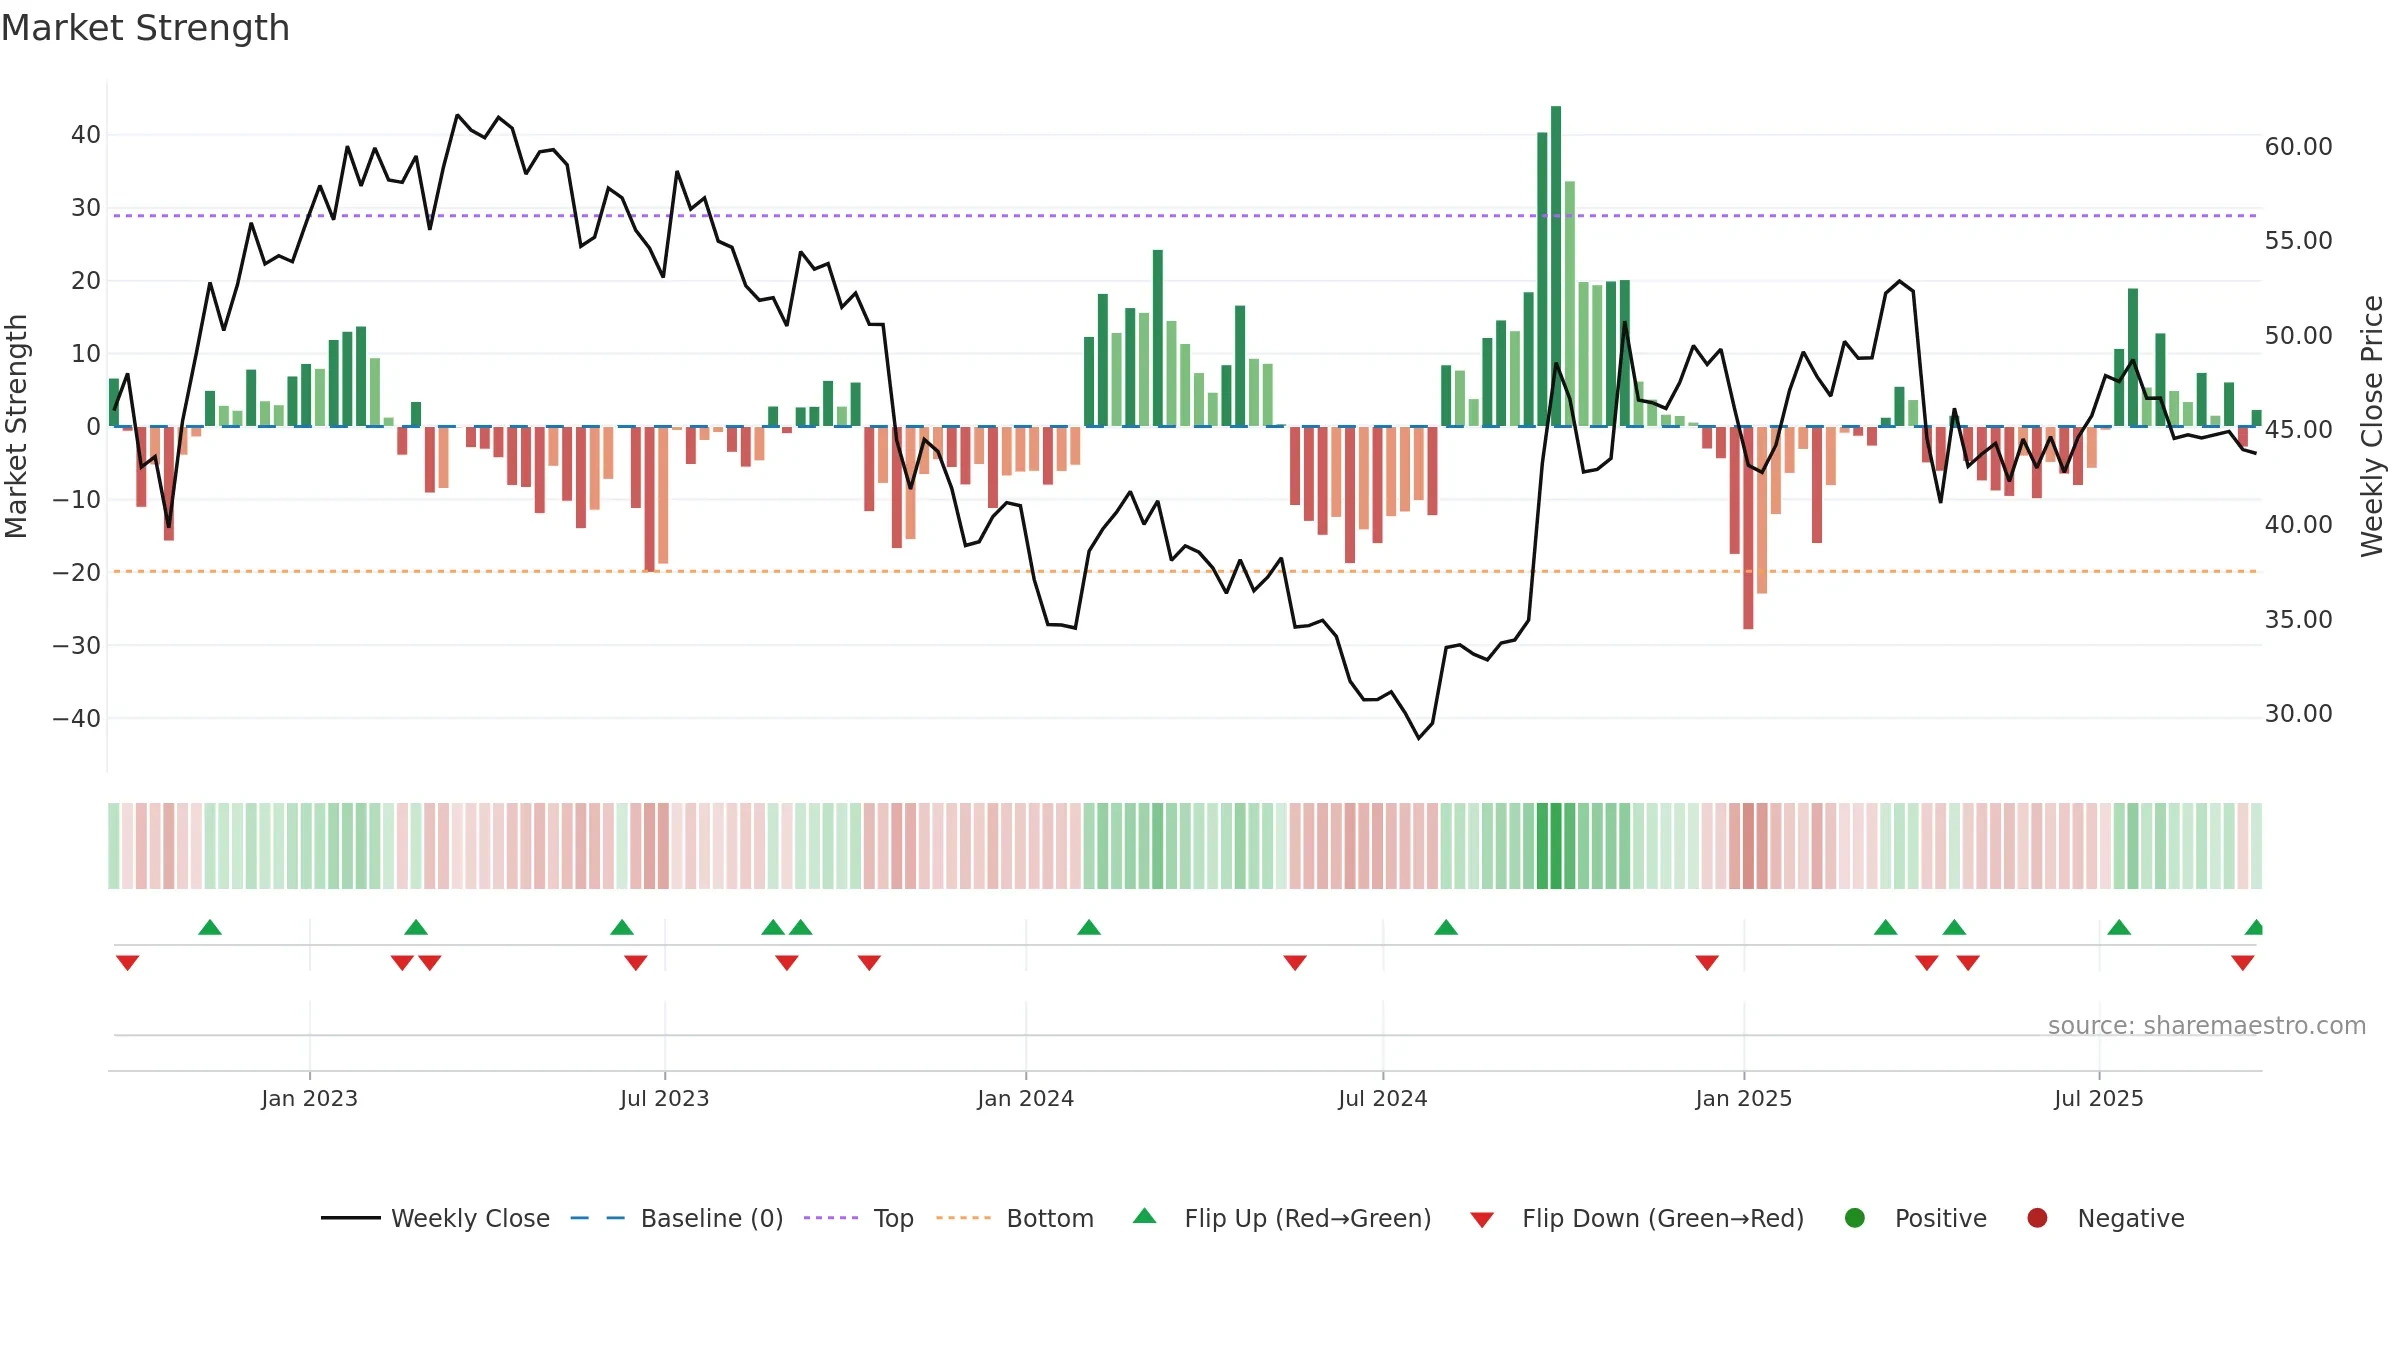This screenshot has width=2400, height=1350.
Task: Click the Positive legend label
Action: pos(1941,1218)
